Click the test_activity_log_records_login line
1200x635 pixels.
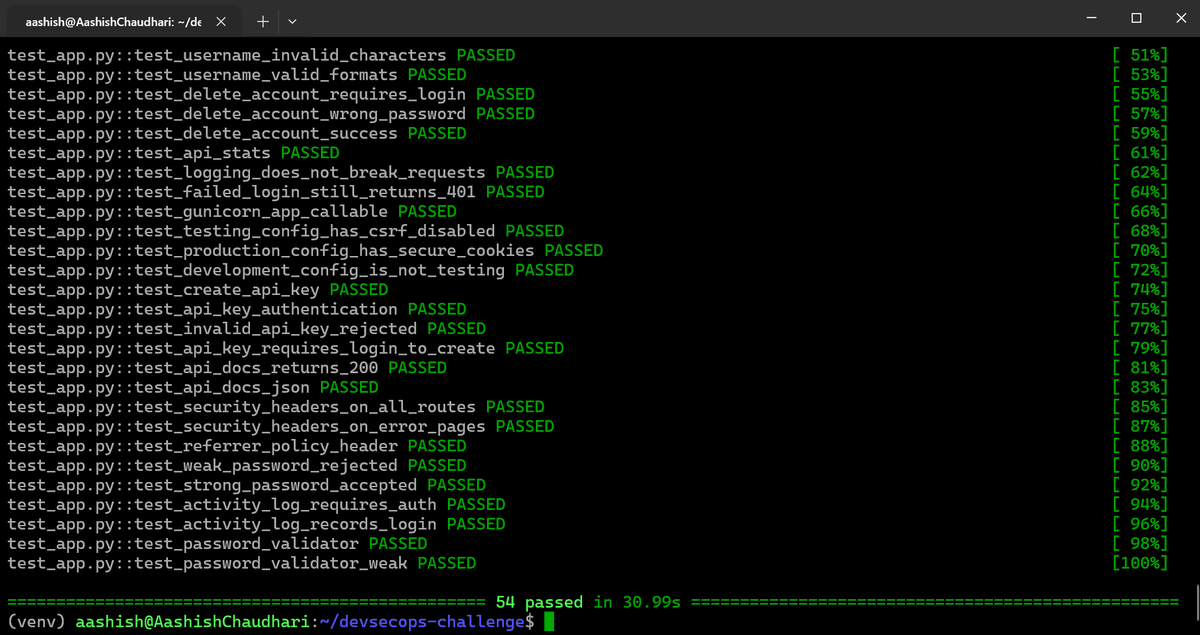pyautogui.click(x=257, y=524)
